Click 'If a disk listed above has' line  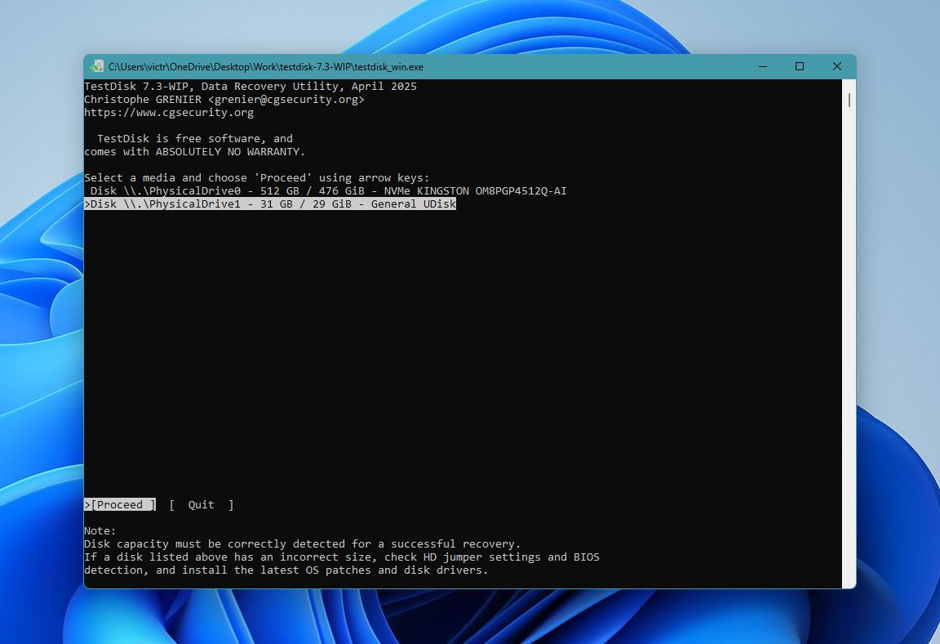tap(342, 558)
